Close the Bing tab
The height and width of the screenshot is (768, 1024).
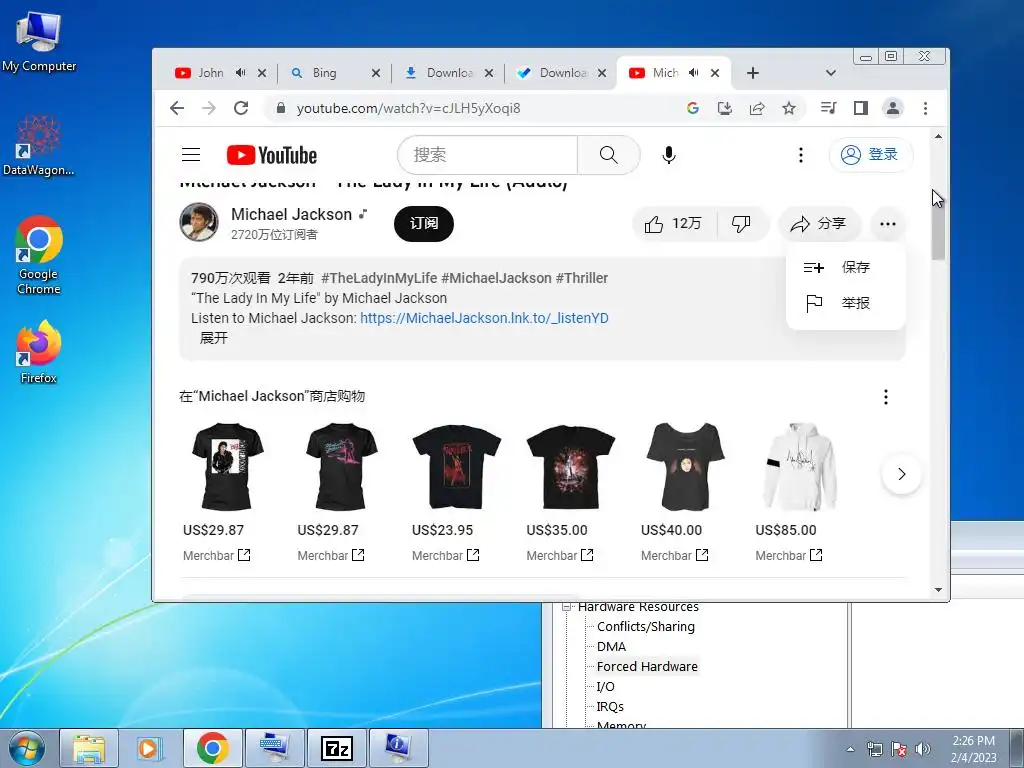[376, 73]
